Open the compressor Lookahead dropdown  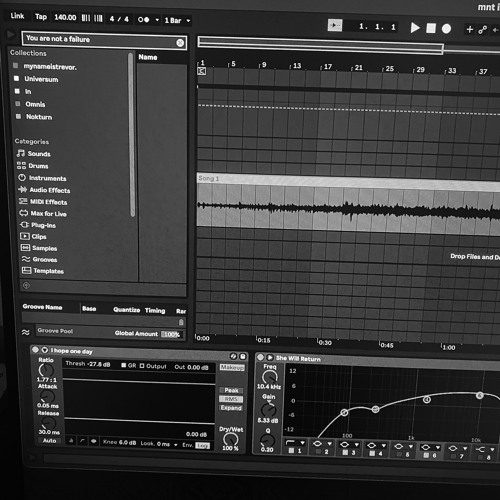tap(159, 444)
